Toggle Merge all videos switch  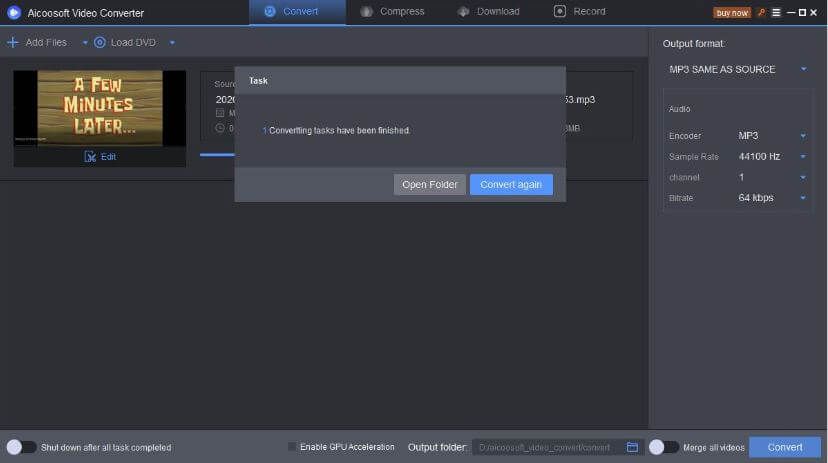coord(663,447)
